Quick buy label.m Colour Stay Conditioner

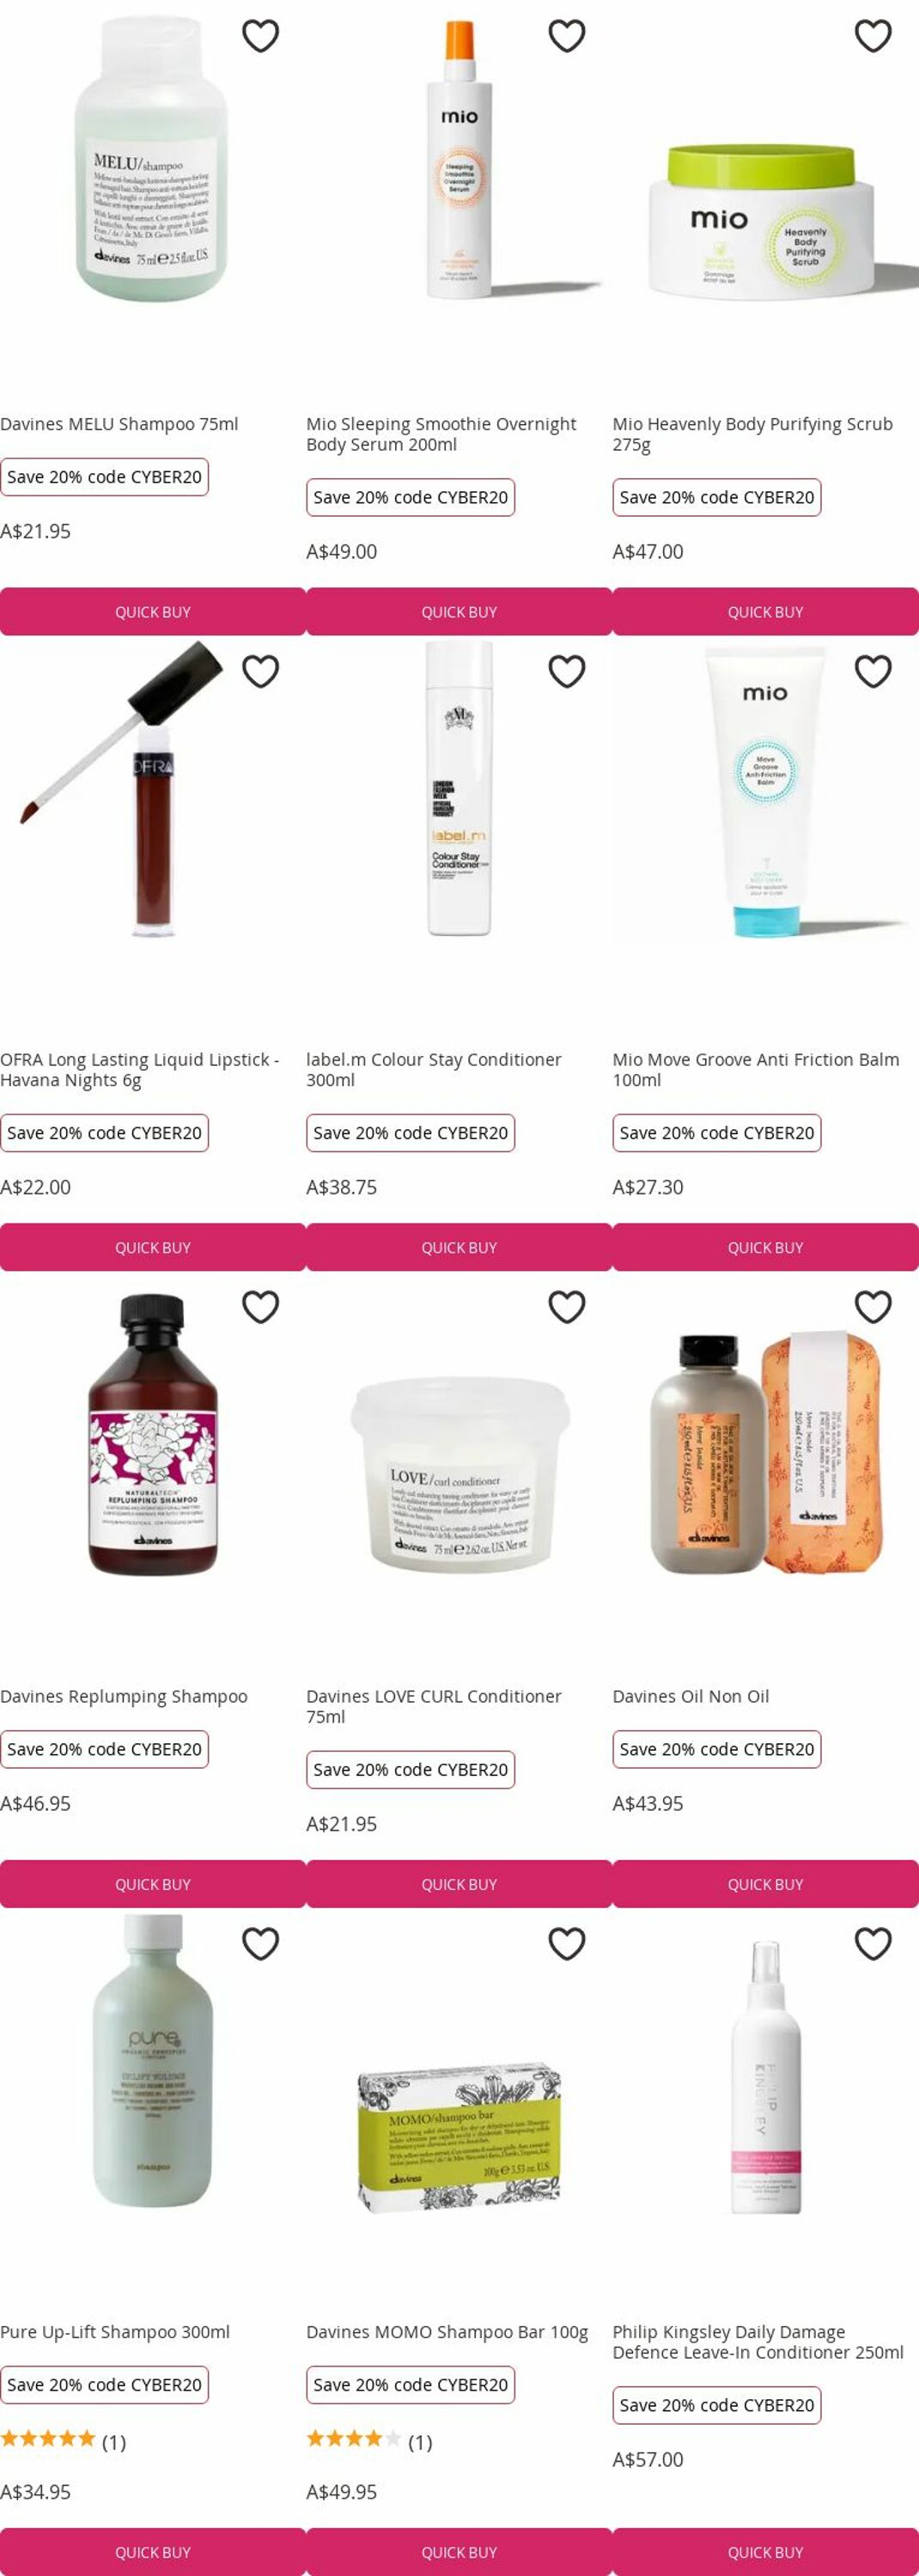459,1247
